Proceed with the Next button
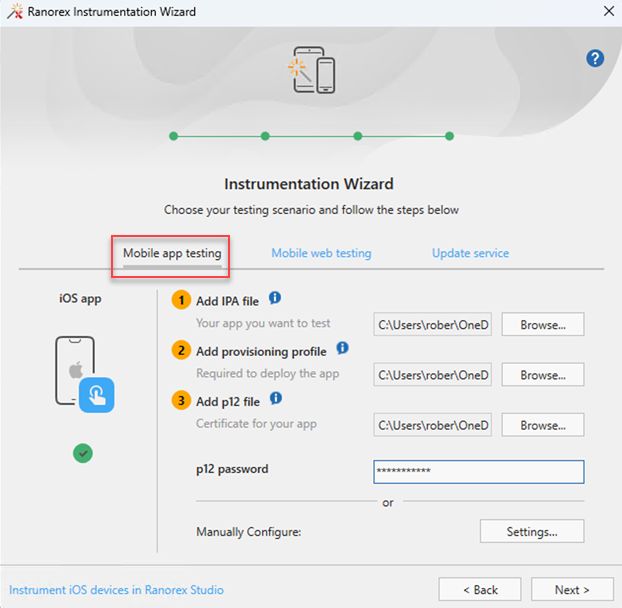This screenshot has height=608, width=622. 572,589
